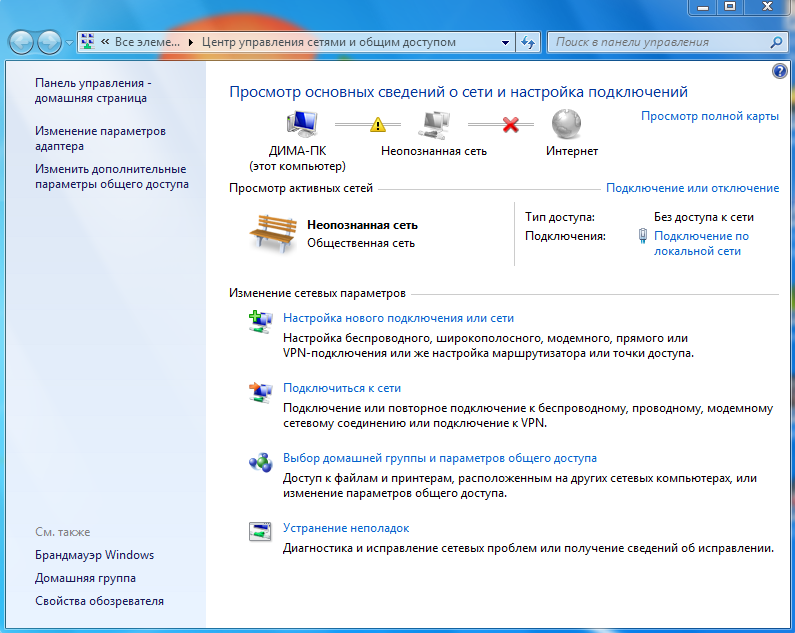
Task: Click Подключение или отключение link
Action: tap(692, 188)
